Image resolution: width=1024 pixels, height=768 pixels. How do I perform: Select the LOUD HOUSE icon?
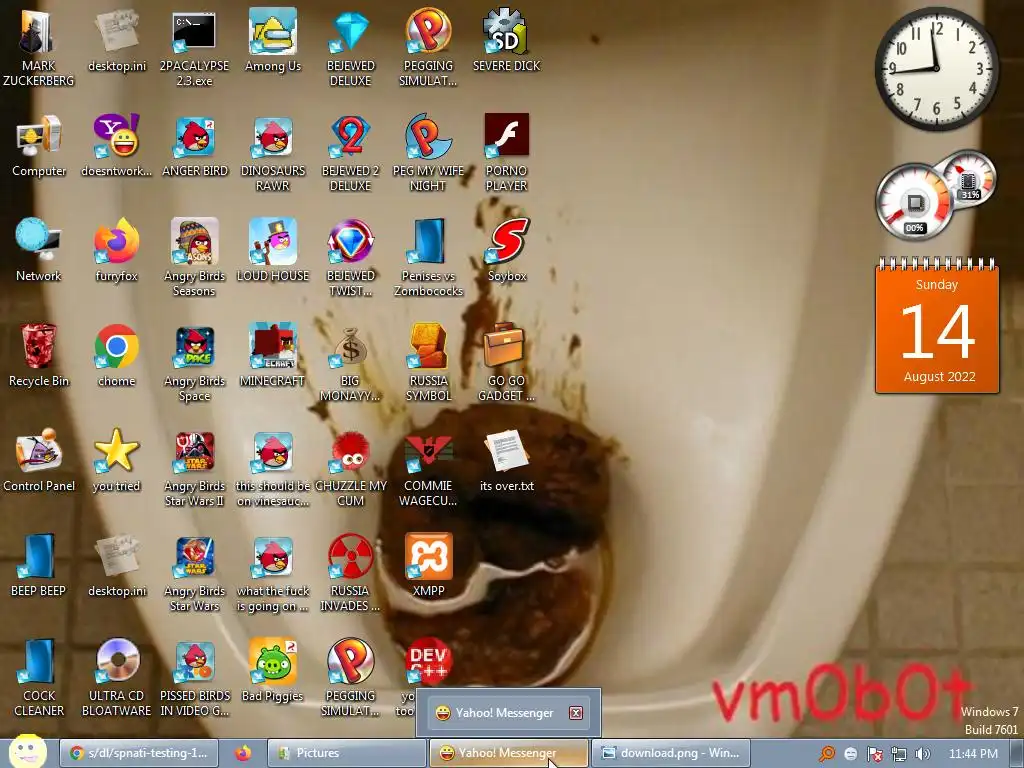pyautogui.click(x=273, y=251)
